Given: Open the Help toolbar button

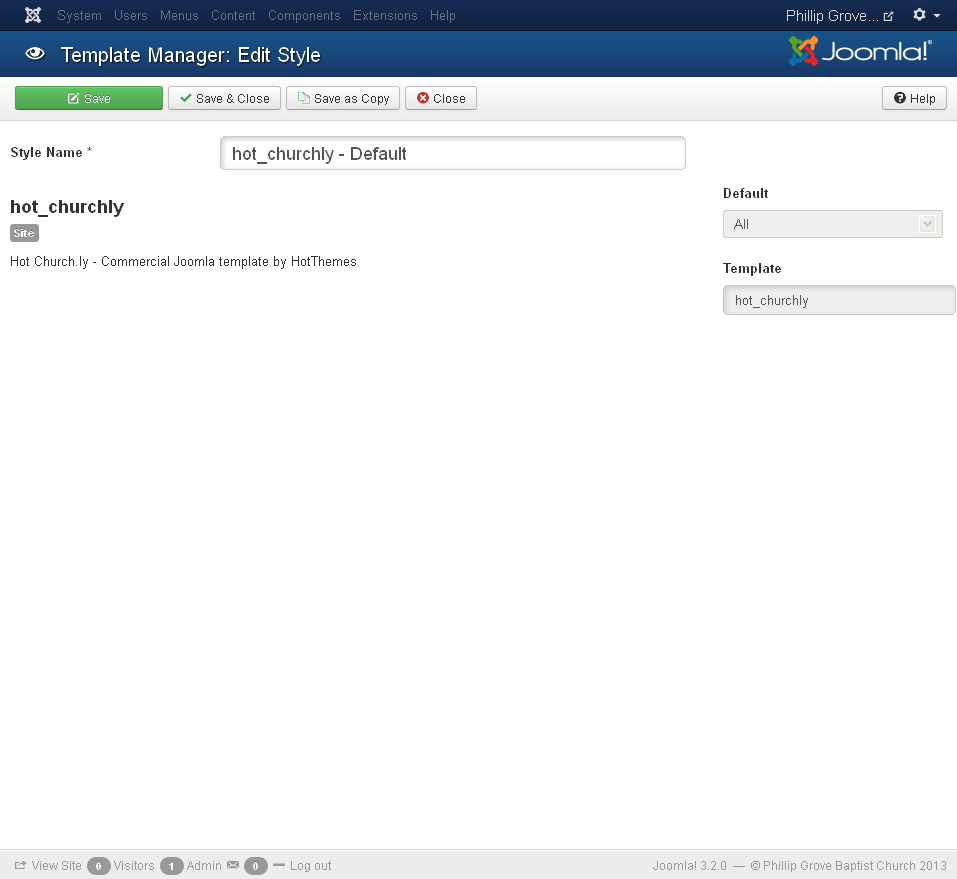Looking at the screenshot, I should coord(914,98).
